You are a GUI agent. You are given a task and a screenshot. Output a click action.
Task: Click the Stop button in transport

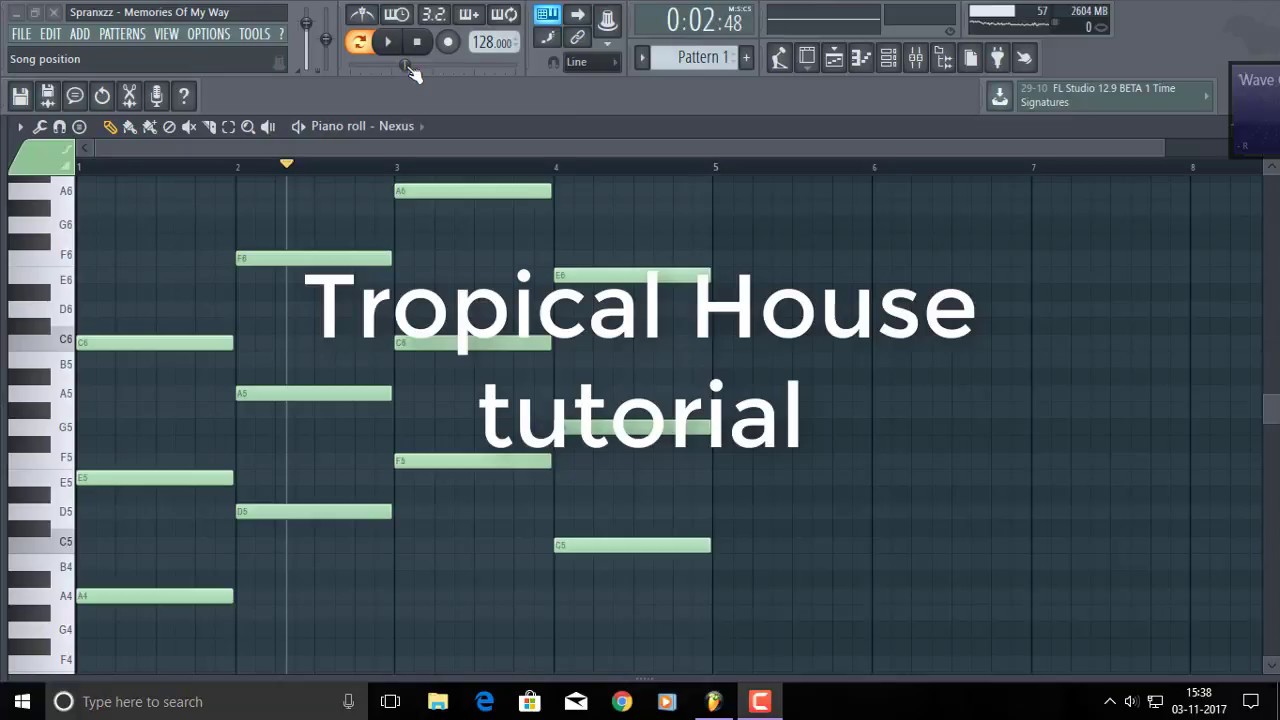417,42
